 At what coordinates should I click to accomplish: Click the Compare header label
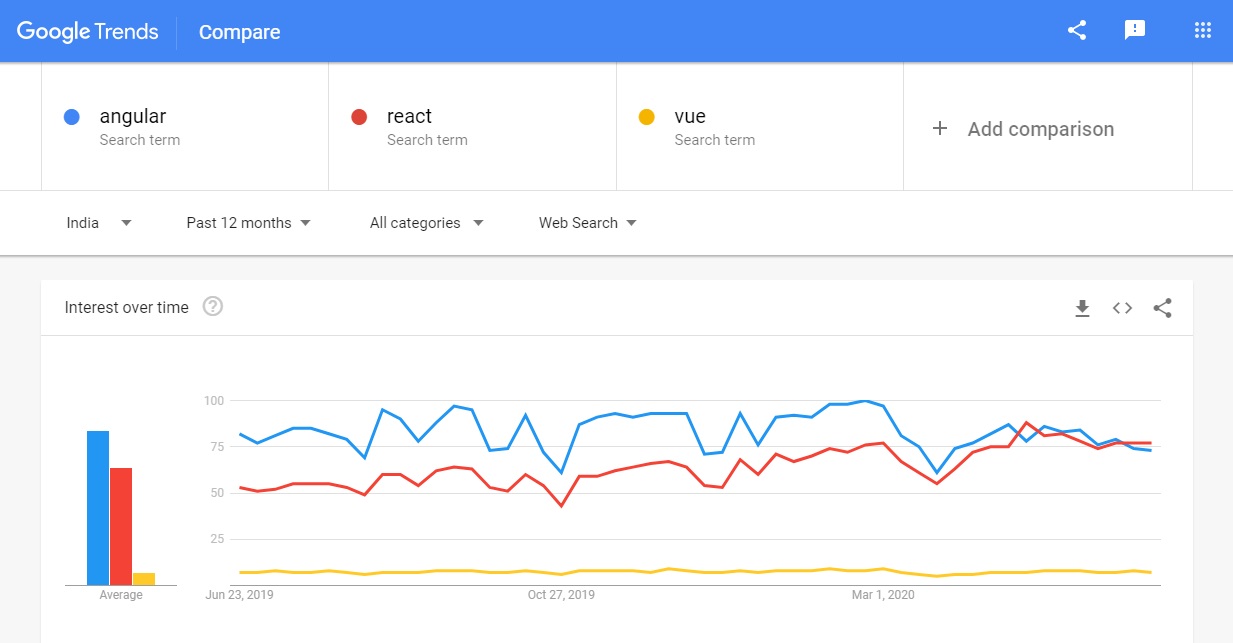pos(239,32)
